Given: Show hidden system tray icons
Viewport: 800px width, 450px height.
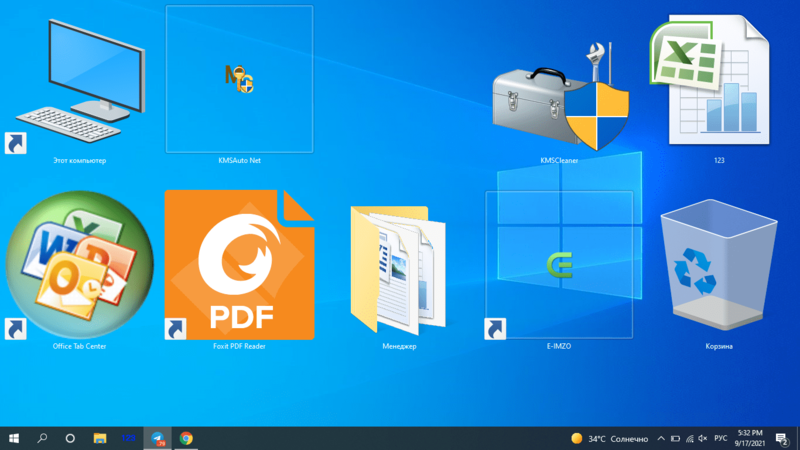Looking at the screenshot, I should click(x=661, y=439).
